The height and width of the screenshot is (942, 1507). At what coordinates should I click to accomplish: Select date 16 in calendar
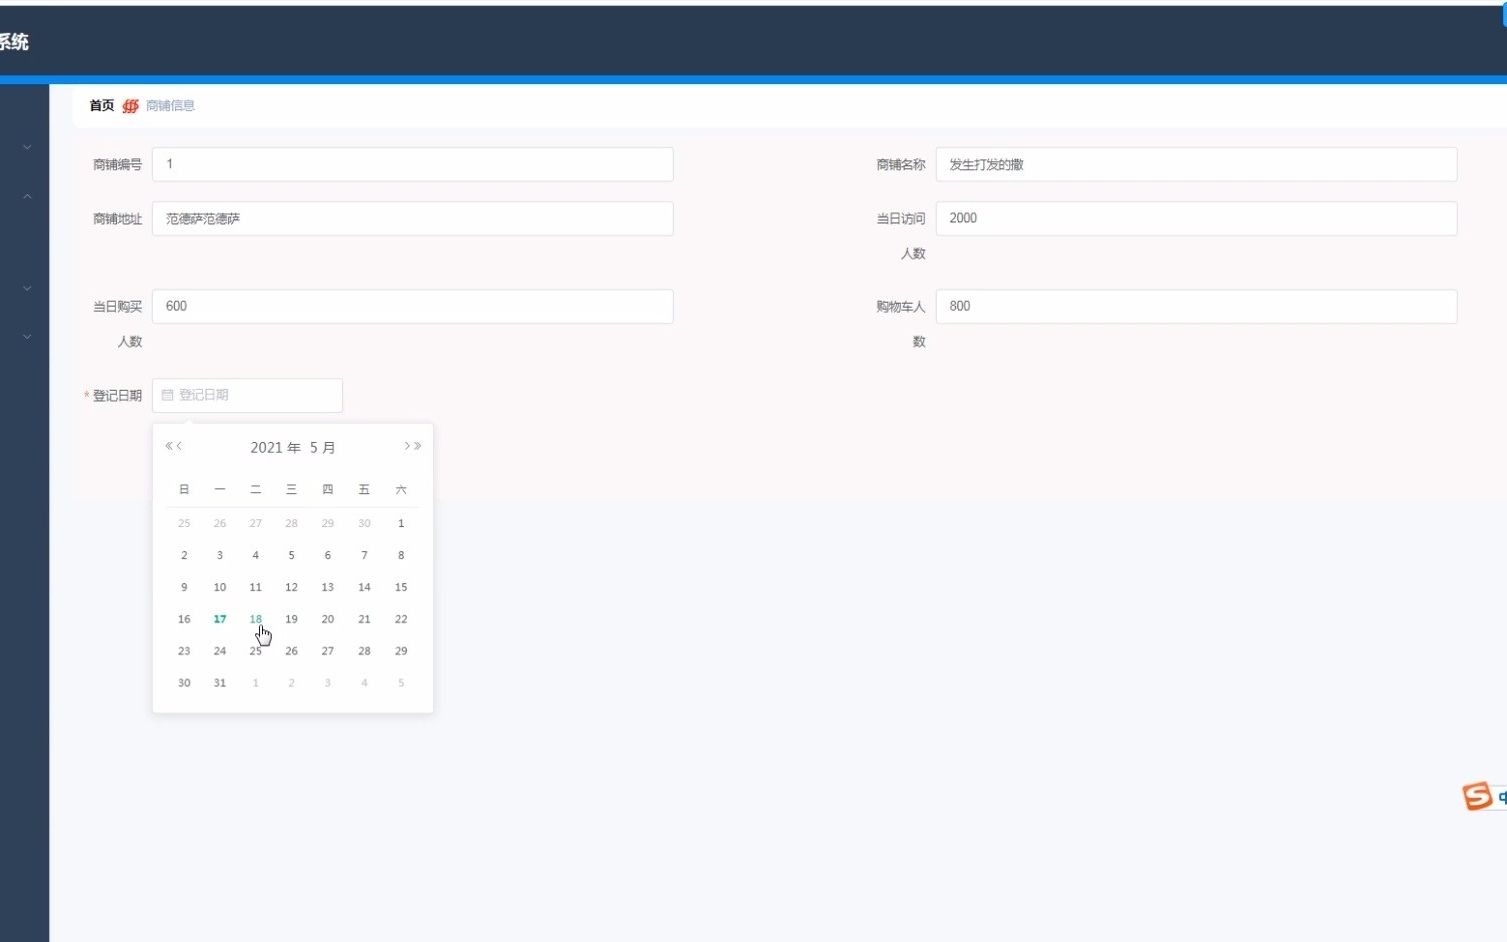click(184, 619)
